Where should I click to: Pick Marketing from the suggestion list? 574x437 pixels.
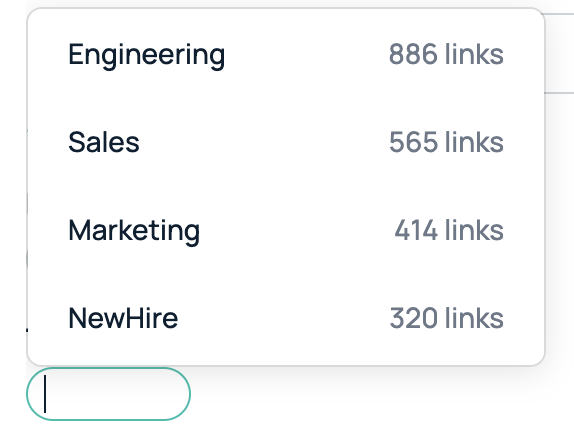point(286,230)
